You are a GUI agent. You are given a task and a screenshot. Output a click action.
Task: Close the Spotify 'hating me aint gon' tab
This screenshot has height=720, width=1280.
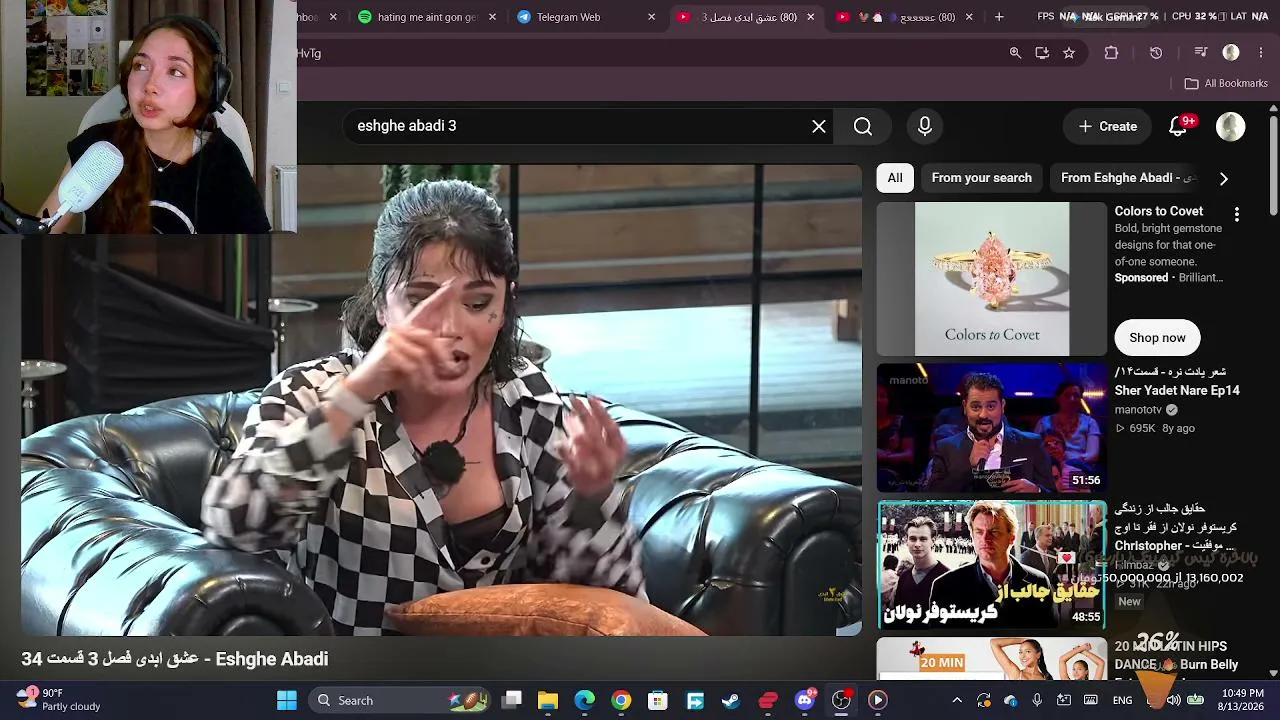492,17
